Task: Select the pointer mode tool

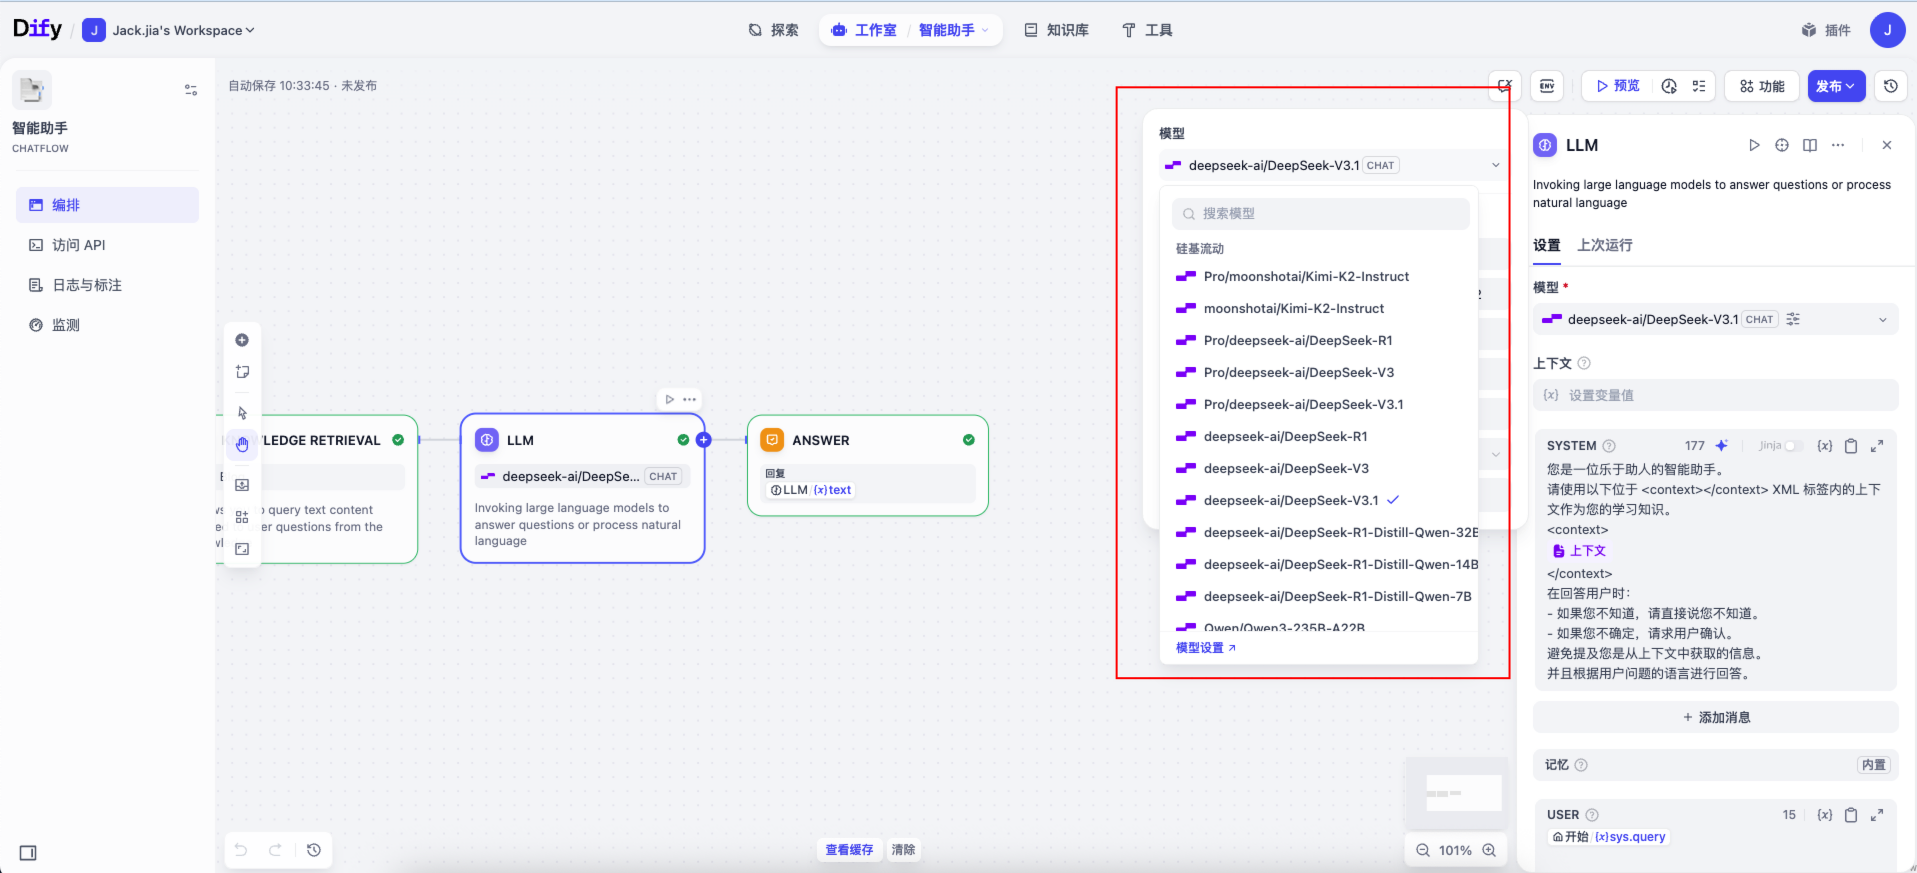Action: click(x=242, y=413)
